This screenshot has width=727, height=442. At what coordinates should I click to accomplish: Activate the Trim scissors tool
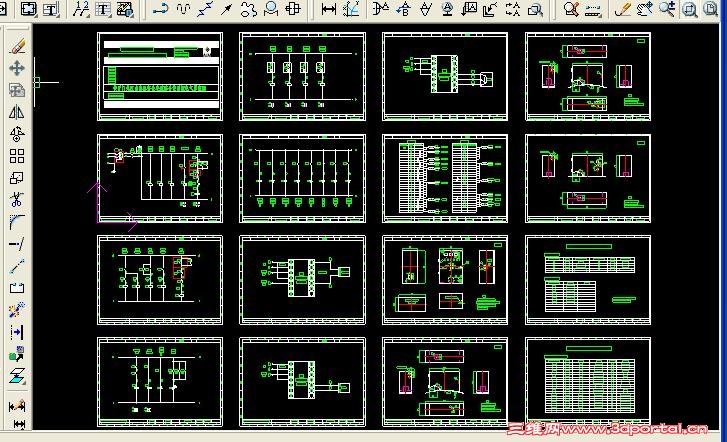click(x=17, y=200)
